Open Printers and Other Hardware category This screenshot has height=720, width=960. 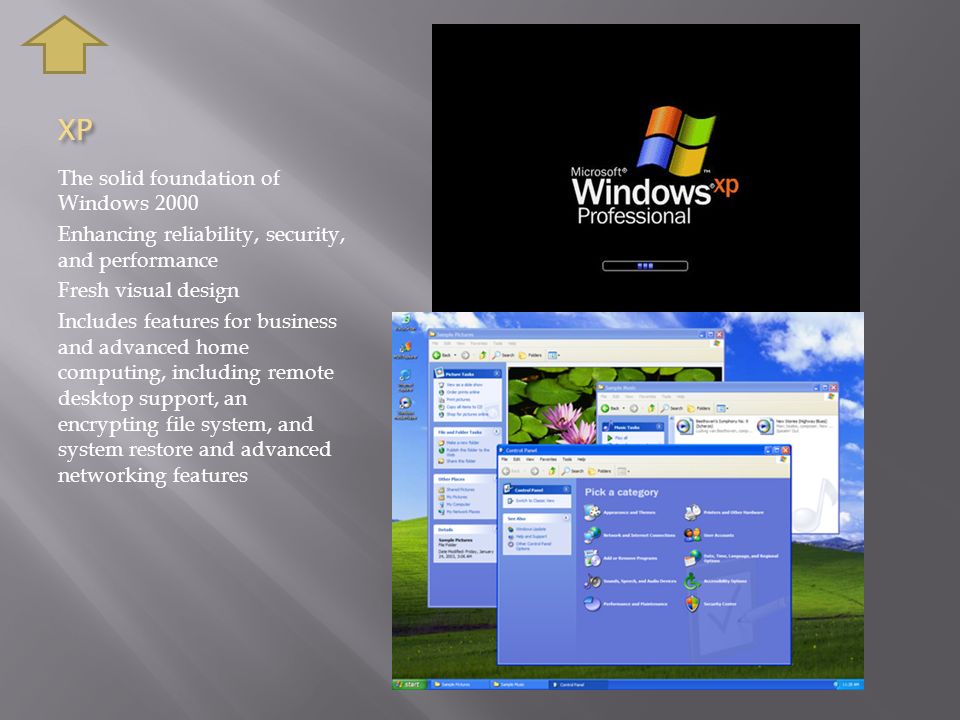click(724, 512)
